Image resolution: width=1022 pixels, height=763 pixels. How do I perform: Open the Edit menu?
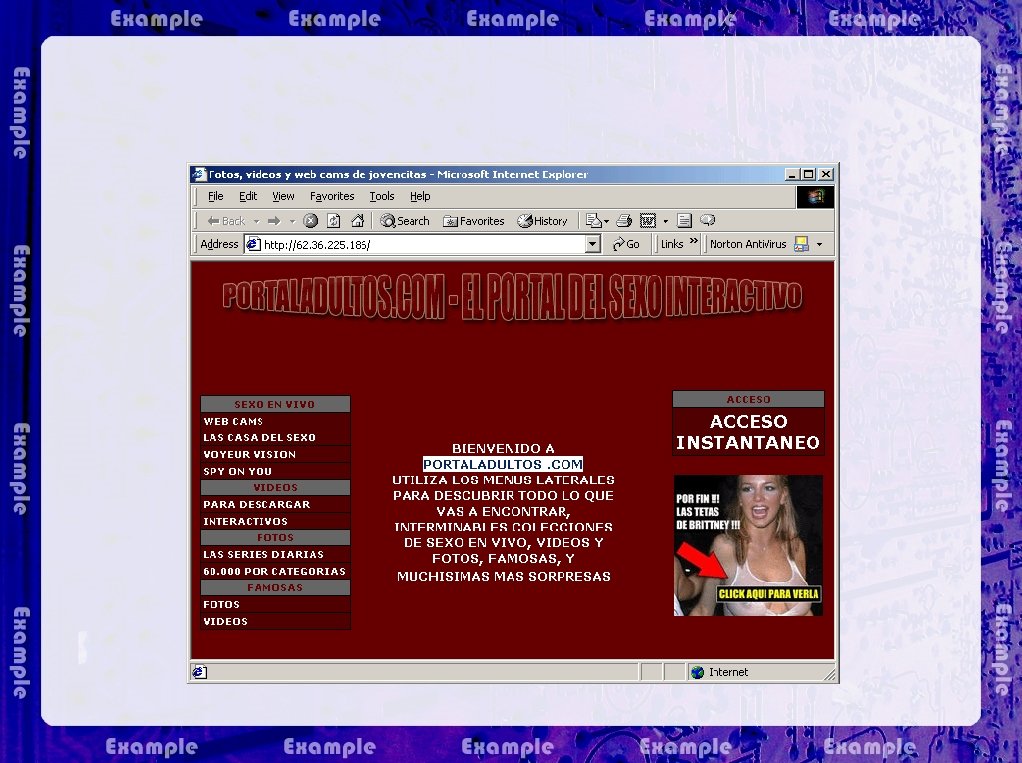point(248,196)
